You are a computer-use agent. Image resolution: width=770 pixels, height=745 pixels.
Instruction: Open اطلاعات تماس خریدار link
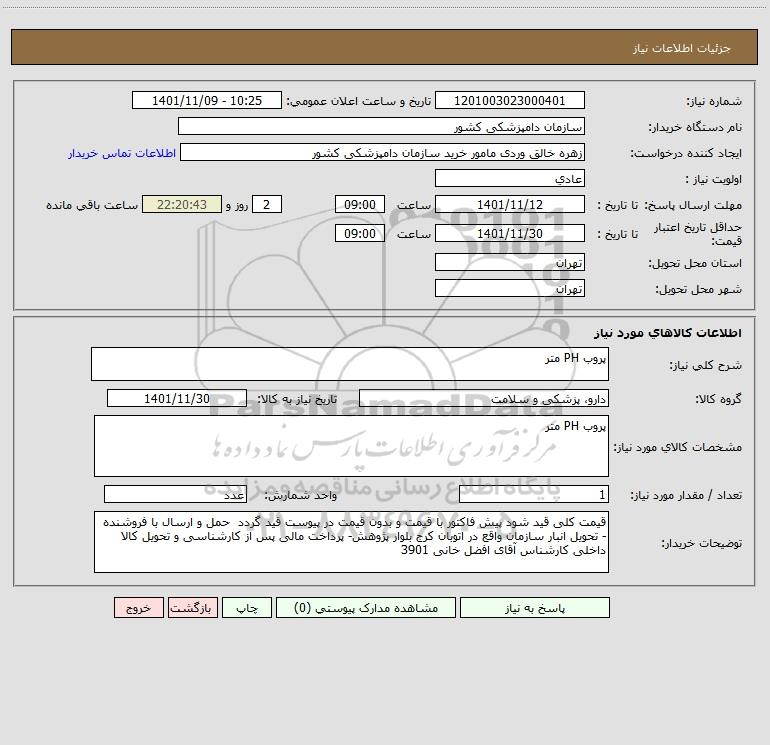click(x=122, y=153)
